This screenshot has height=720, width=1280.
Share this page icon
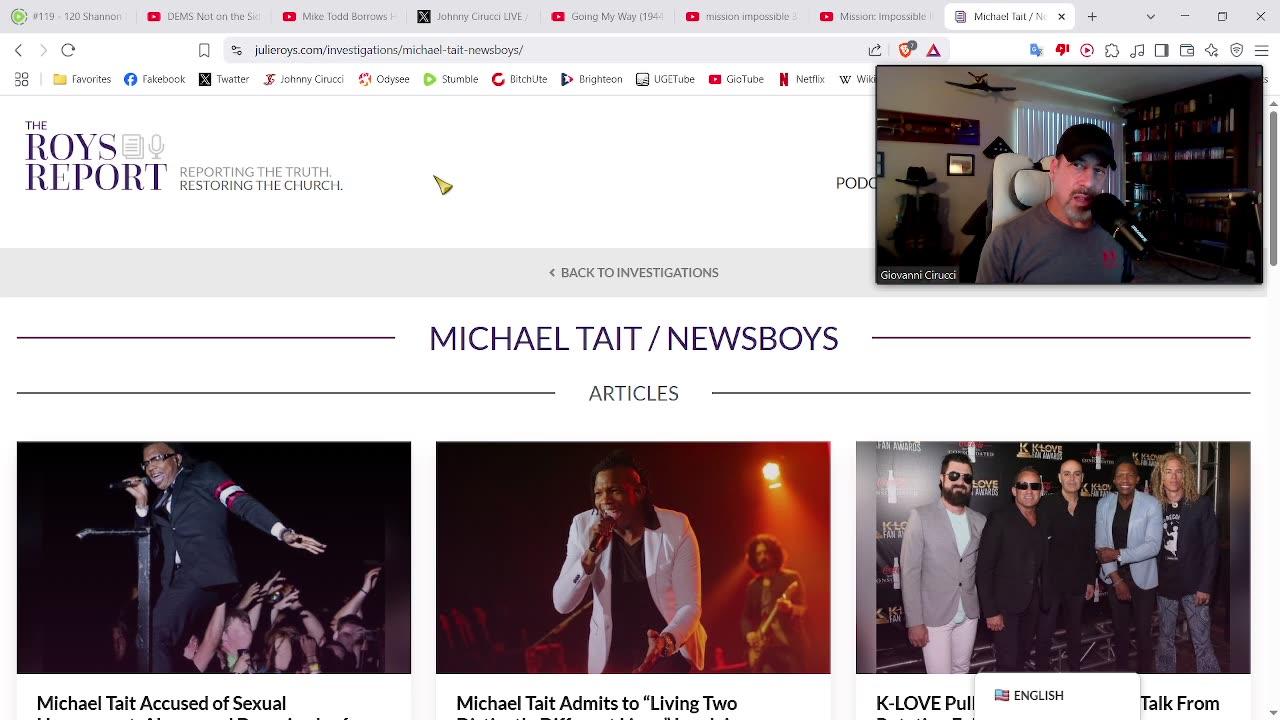(x=875, y=50)
